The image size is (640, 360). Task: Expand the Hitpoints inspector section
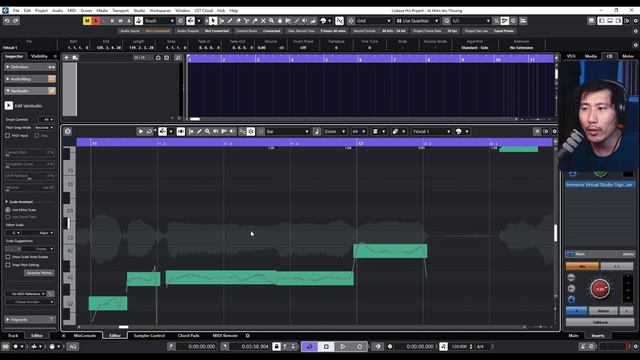(x=29, y=319)
